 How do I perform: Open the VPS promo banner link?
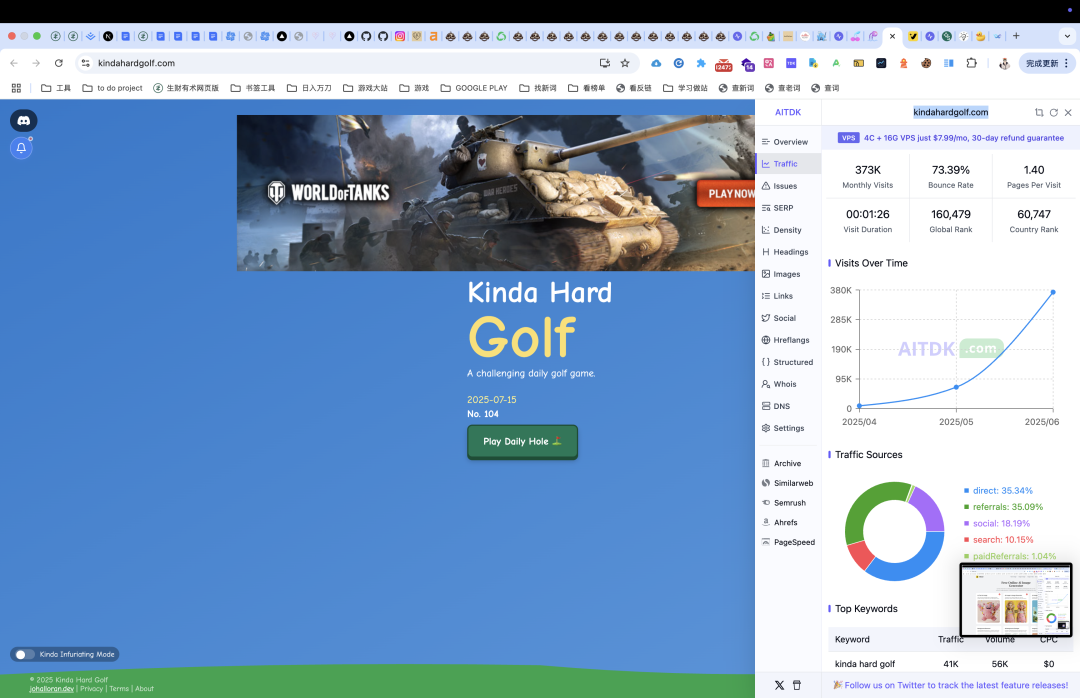[951, 138]
